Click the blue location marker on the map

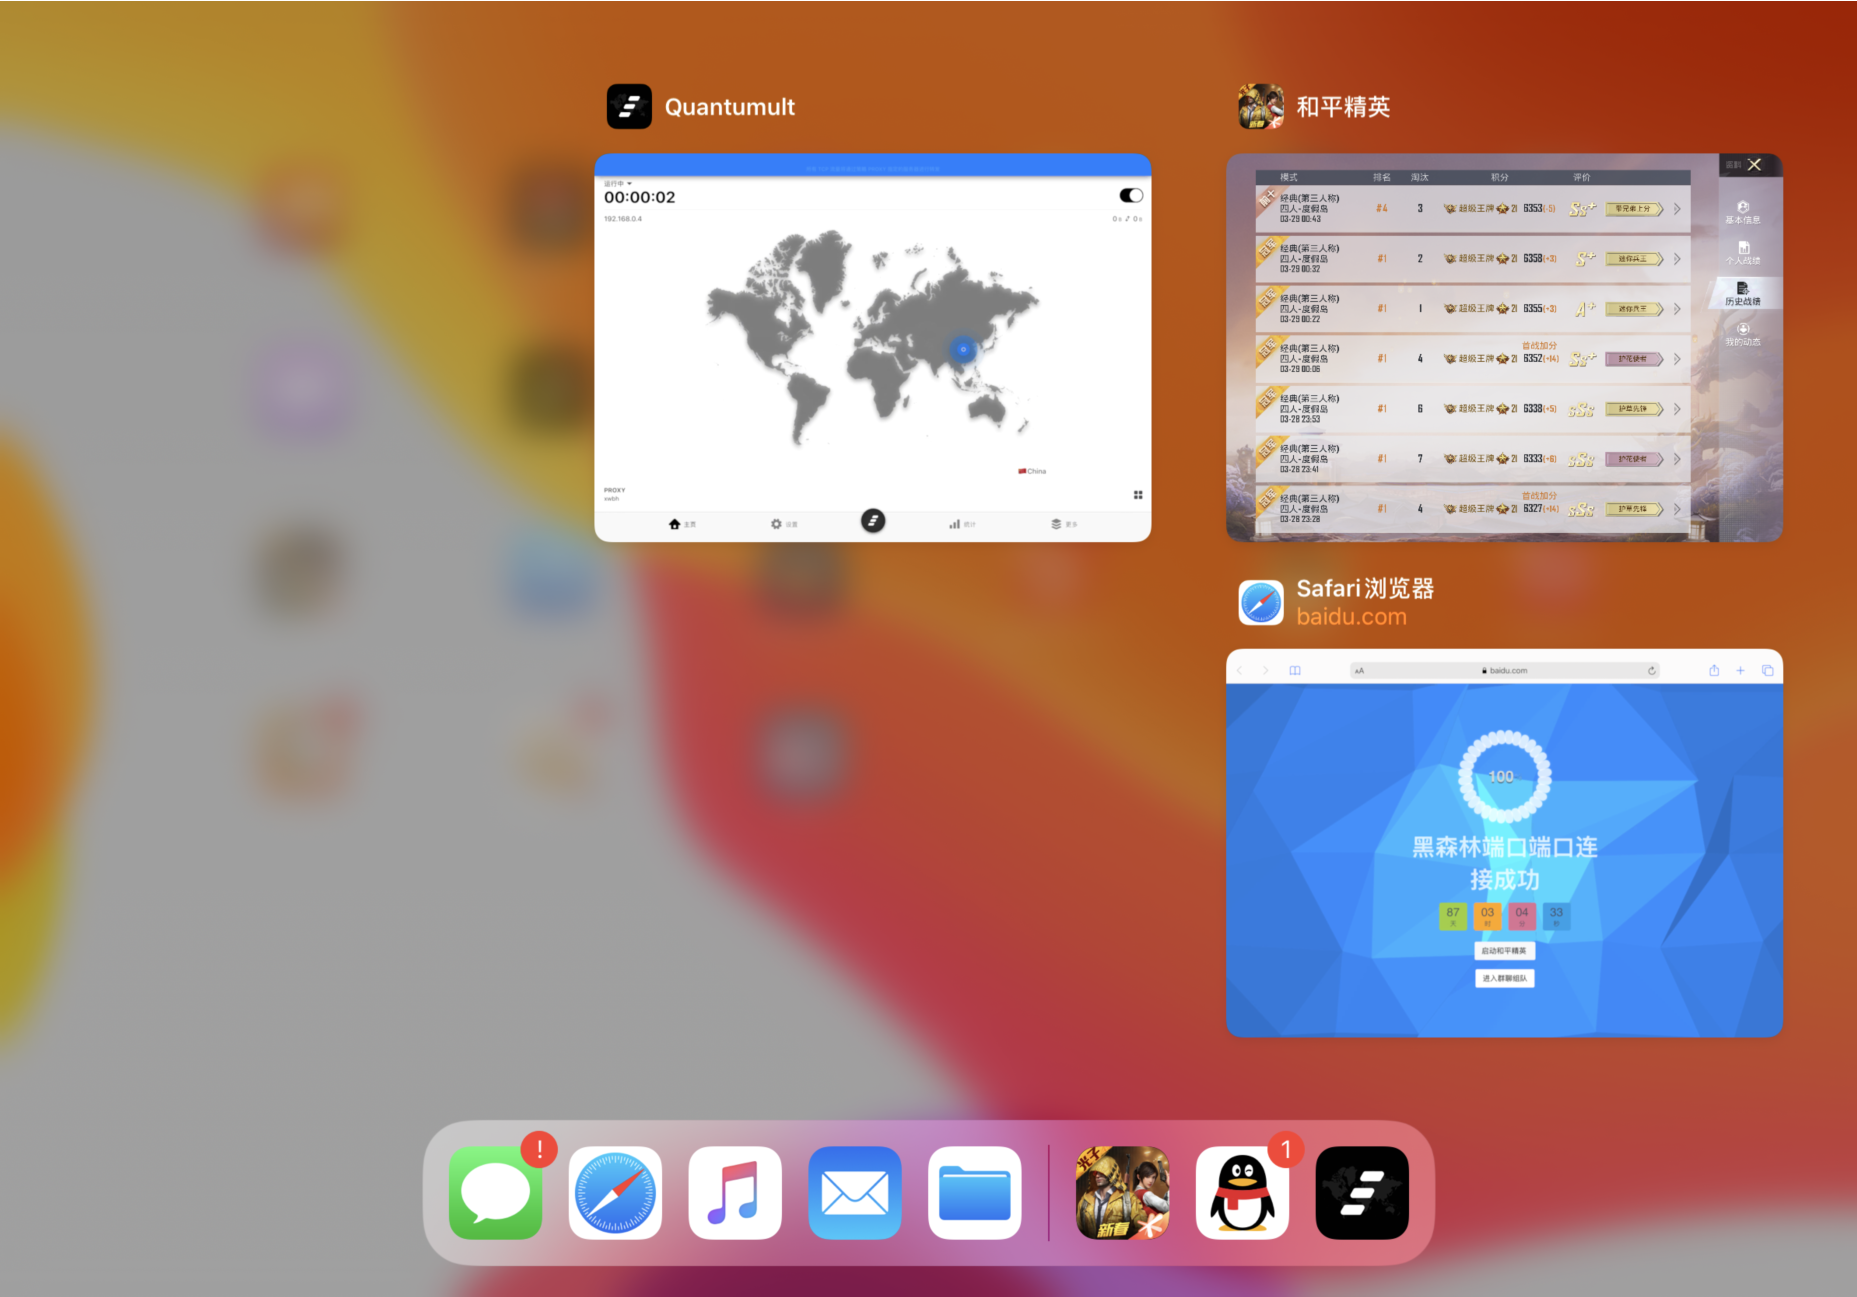[963, 349]
